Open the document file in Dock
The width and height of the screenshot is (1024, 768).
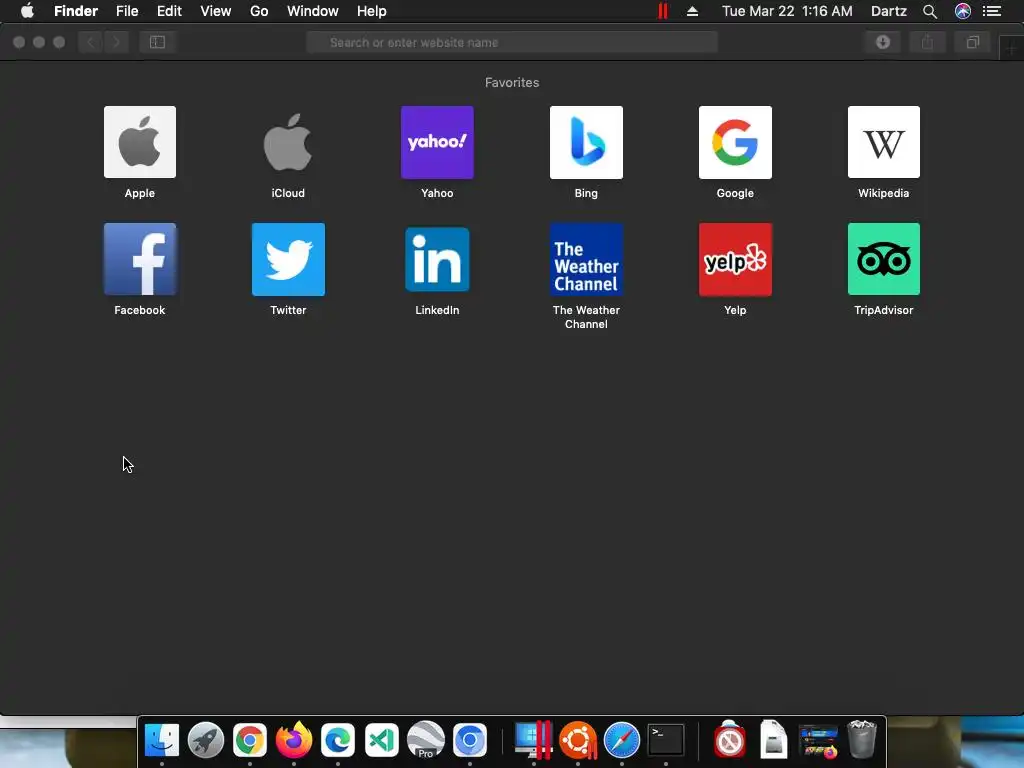773,740
